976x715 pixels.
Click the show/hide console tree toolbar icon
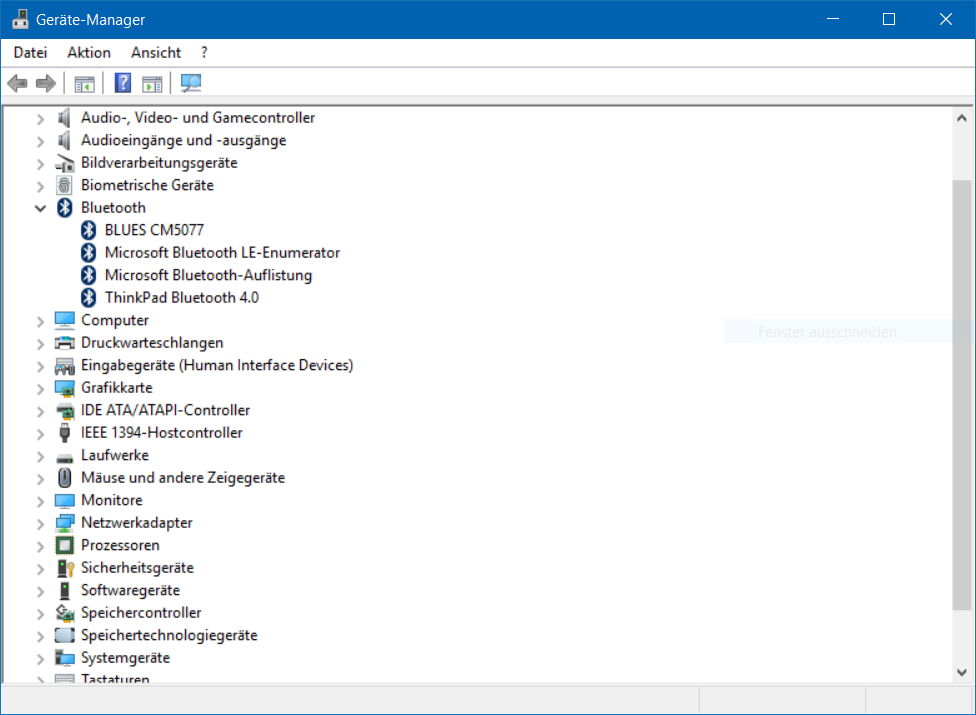click(x=85, y=83)
